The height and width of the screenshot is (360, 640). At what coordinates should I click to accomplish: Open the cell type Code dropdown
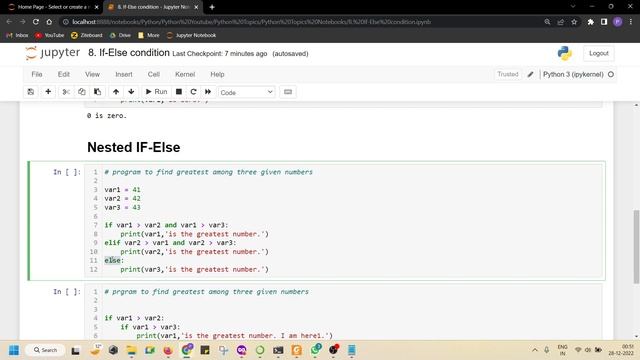pyautogui.click(x=247, y=92)
